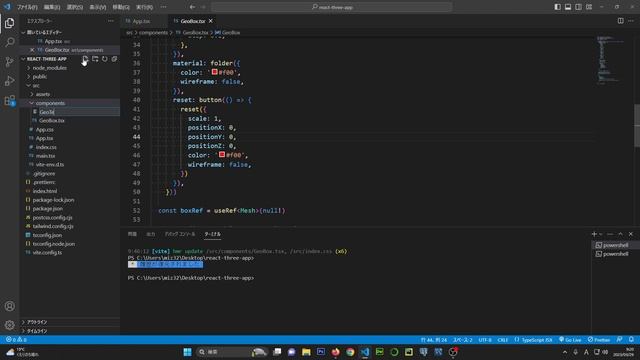Open the Extensions view

point(9,100)
